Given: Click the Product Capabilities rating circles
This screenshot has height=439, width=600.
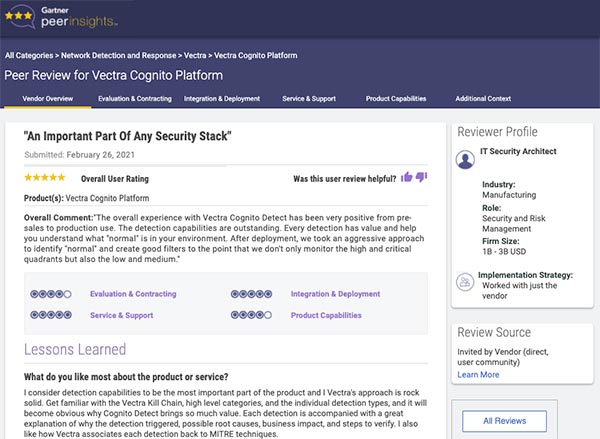Looking at the screenshot, I should (x=251, y=315).
